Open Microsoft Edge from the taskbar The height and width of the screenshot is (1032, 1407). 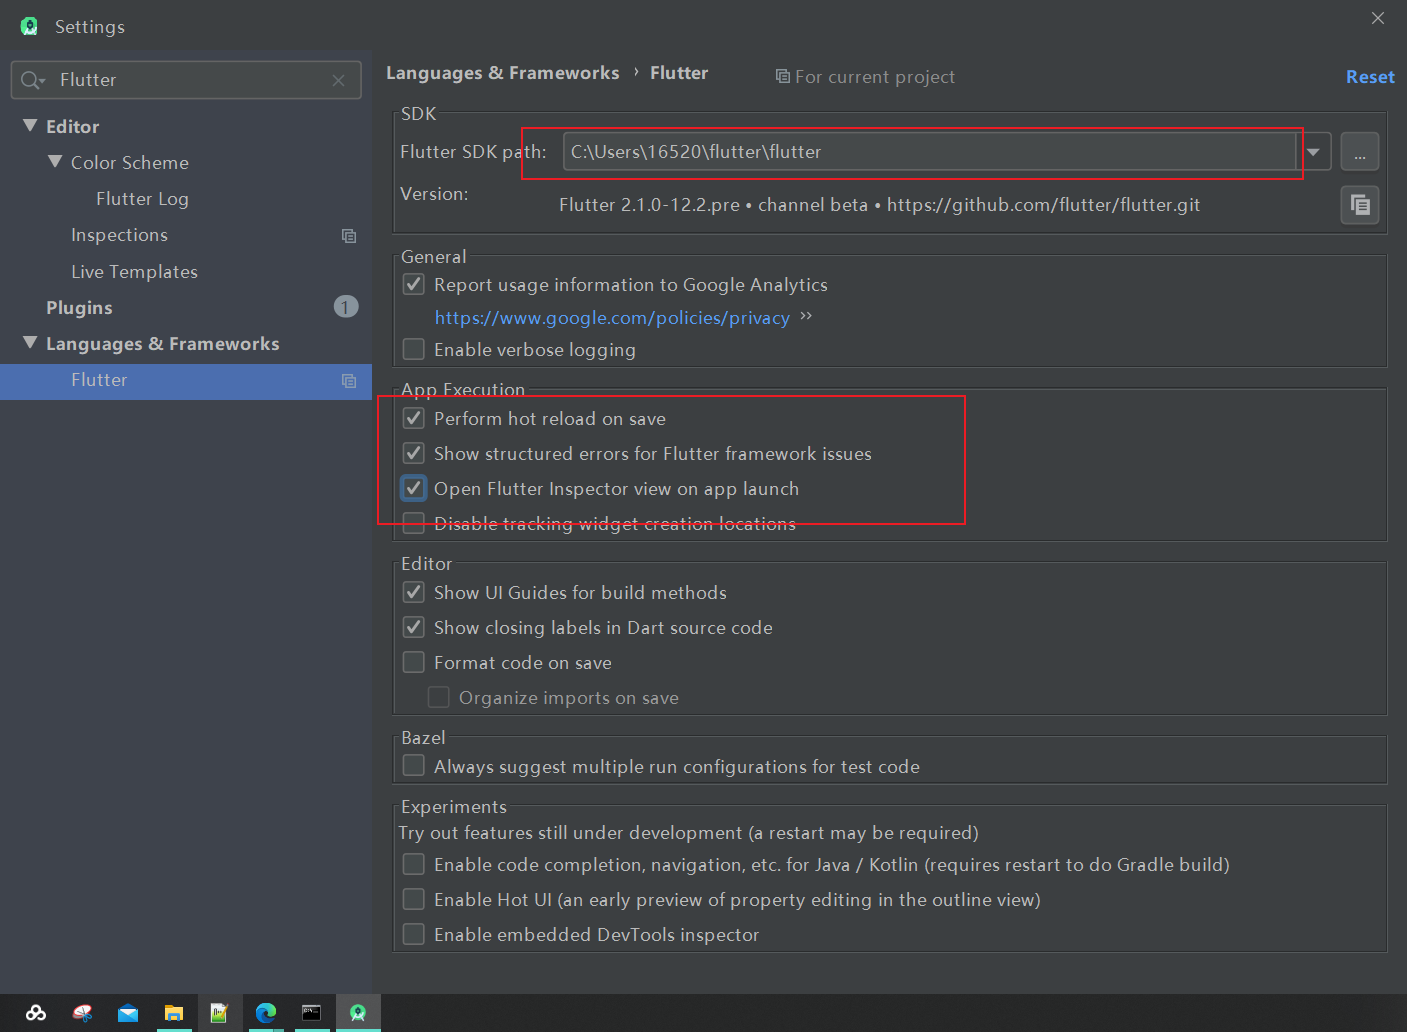pos(265,1013)
